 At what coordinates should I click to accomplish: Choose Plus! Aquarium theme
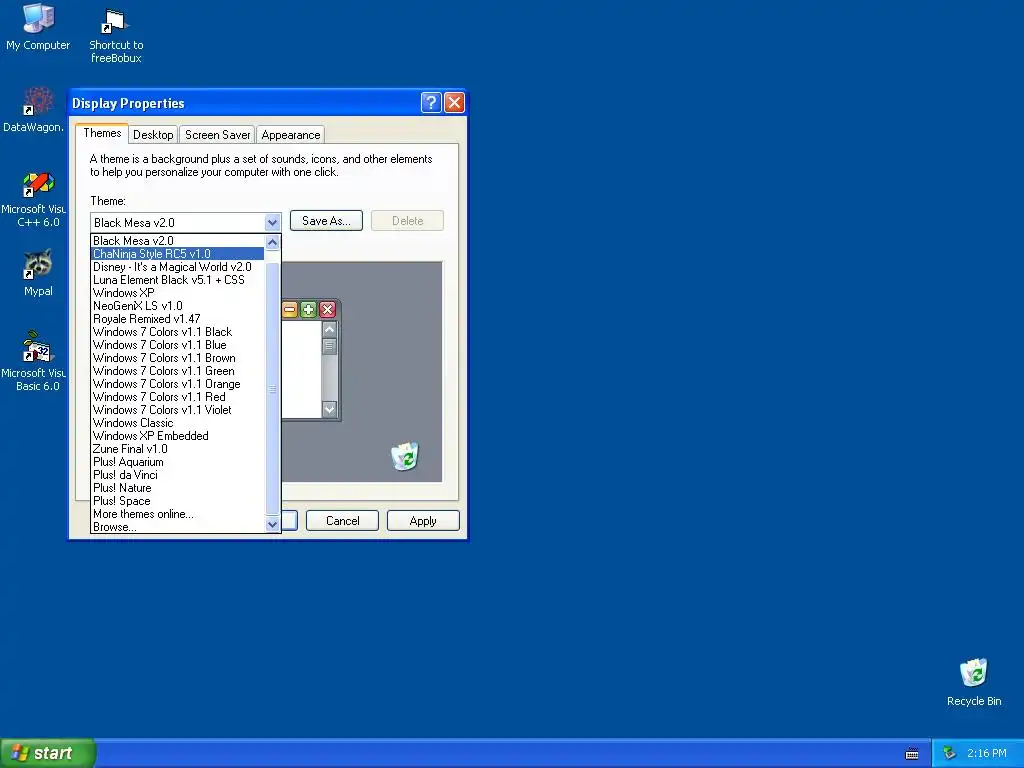coord(178,462)
